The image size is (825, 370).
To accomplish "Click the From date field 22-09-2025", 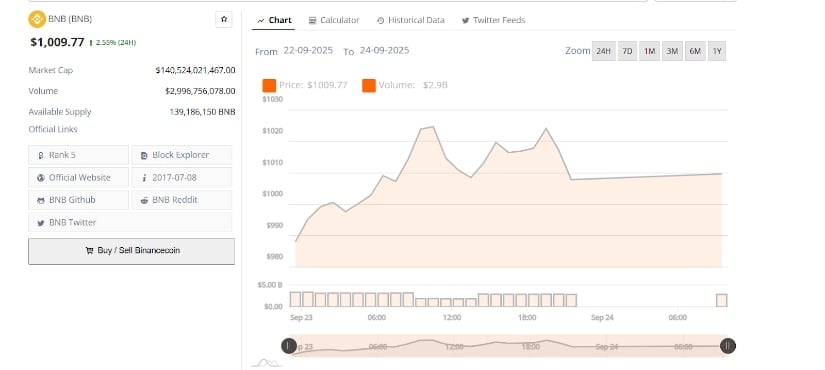I will [308, 51].
